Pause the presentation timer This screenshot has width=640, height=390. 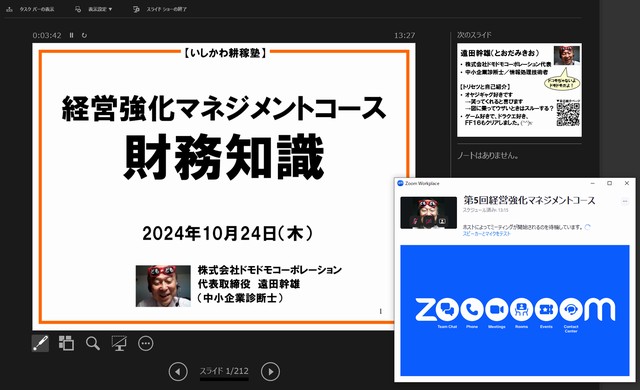coord(71,35)
